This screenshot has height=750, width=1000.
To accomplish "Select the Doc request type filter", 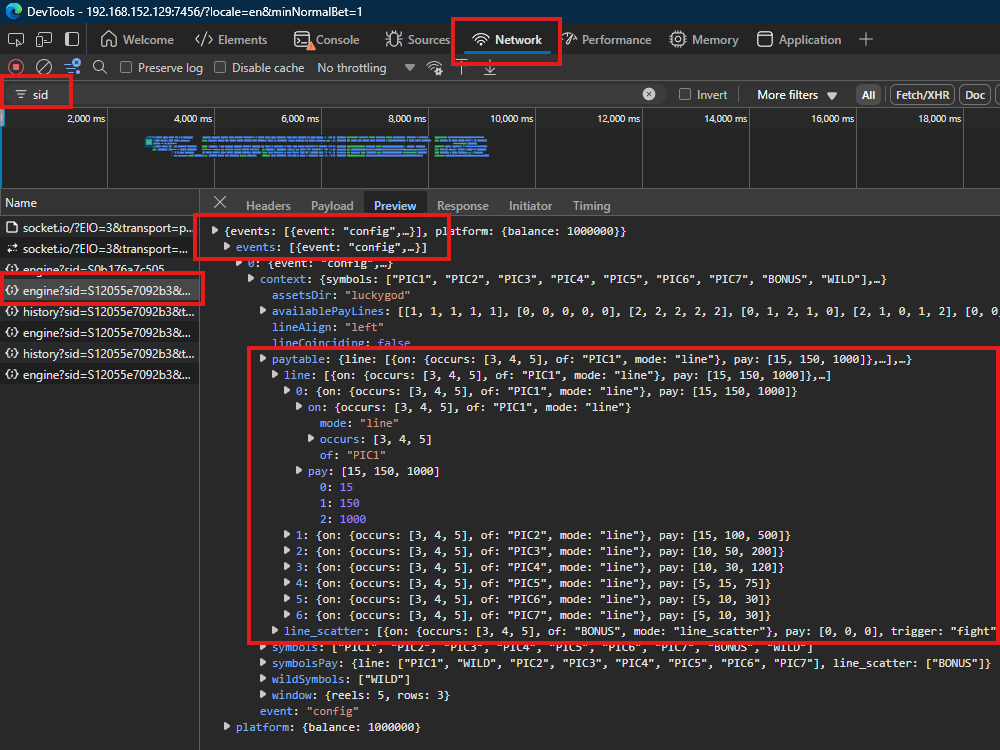I will click(974, 95).
